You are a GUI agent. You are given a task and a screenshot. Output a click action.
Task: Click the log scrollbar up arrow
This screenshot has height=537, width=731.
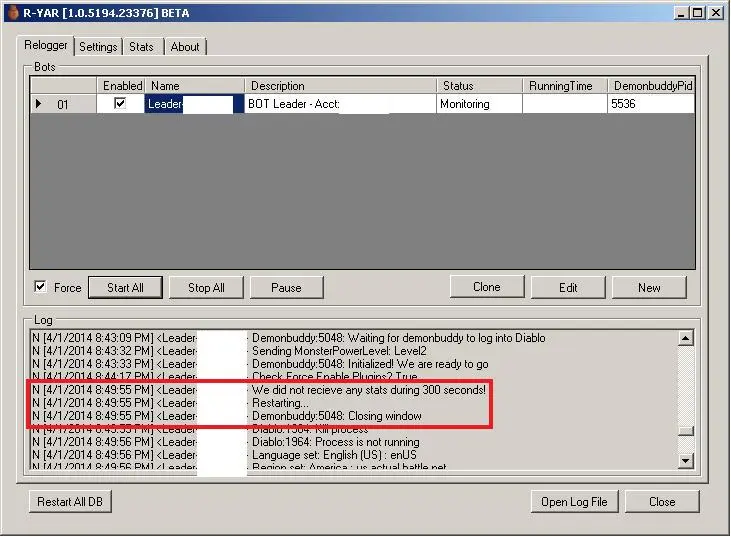685,338
